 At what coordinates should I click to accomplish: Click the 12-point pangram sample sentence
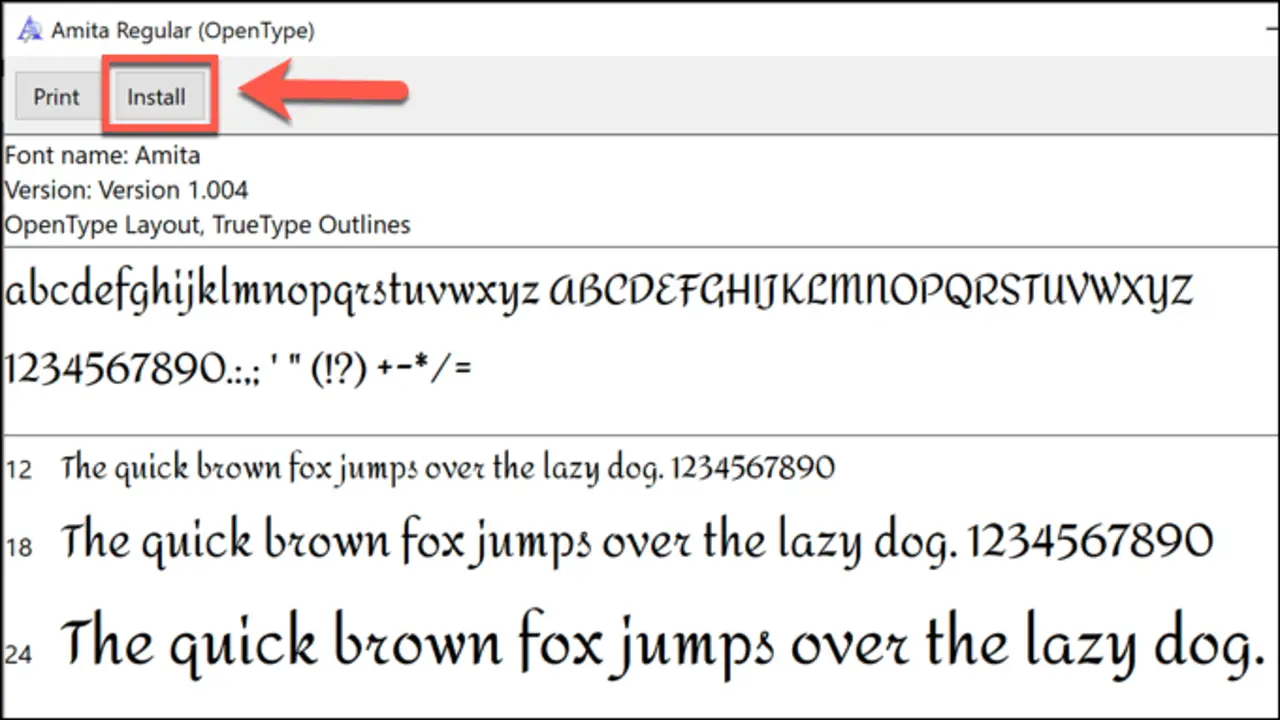[448, 467]
